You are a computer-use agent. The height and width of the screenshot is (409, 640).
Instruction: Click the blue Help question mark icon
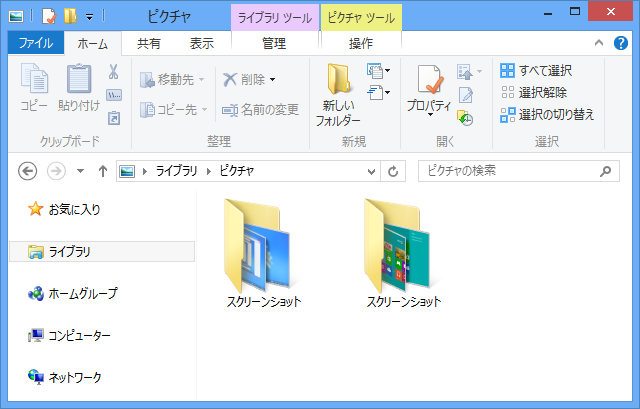pyautogui.click(x=621, y=43)
